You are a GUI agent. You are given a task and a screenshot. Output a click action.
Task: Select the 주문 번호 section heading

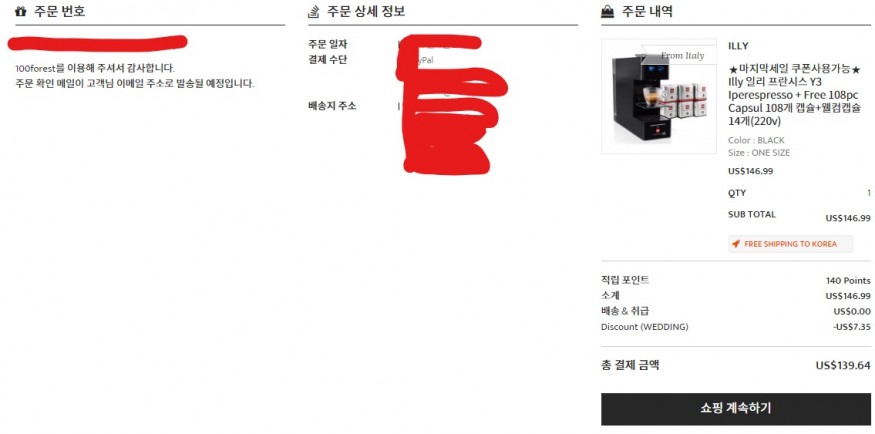pos(60,11)
